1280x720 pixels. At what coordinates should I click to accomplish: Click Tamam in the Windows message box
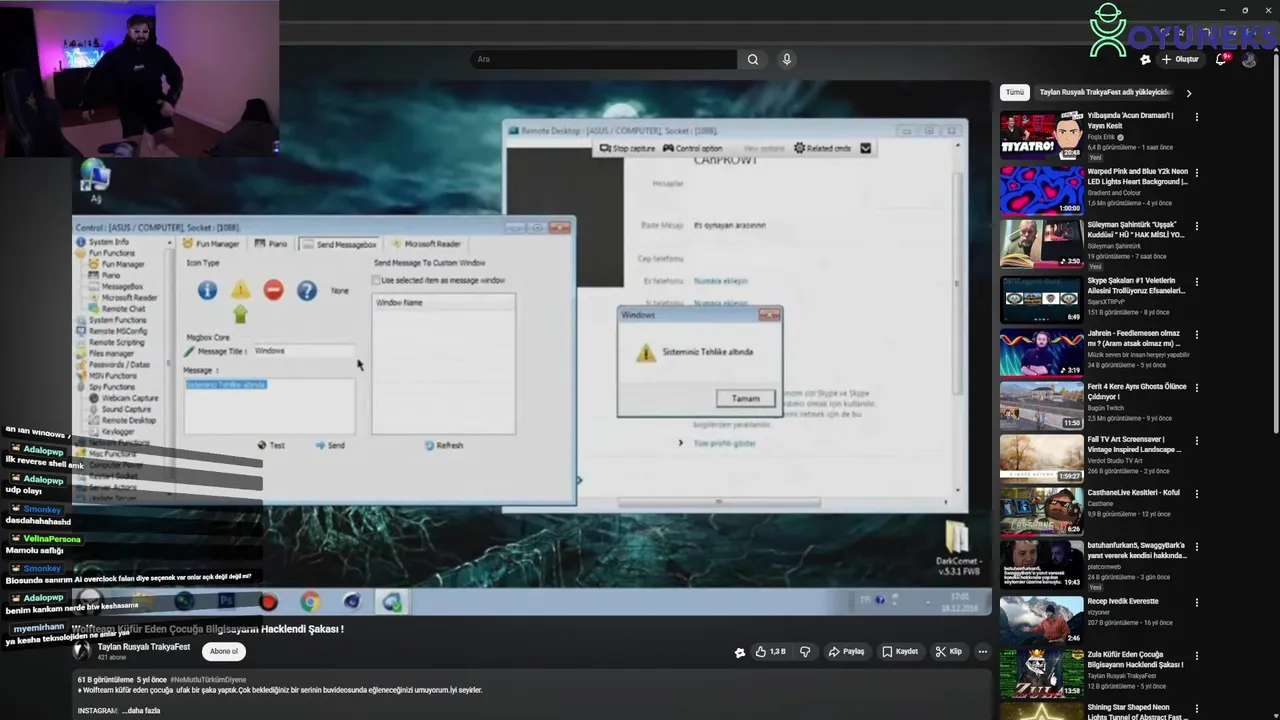745,398
